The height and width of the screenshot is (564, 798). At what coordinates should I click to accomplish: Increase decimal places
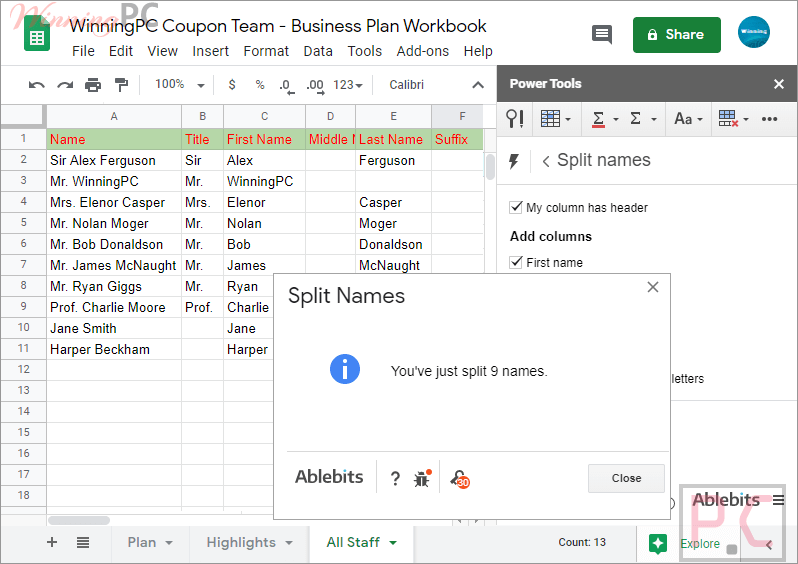tap(315, 86)
